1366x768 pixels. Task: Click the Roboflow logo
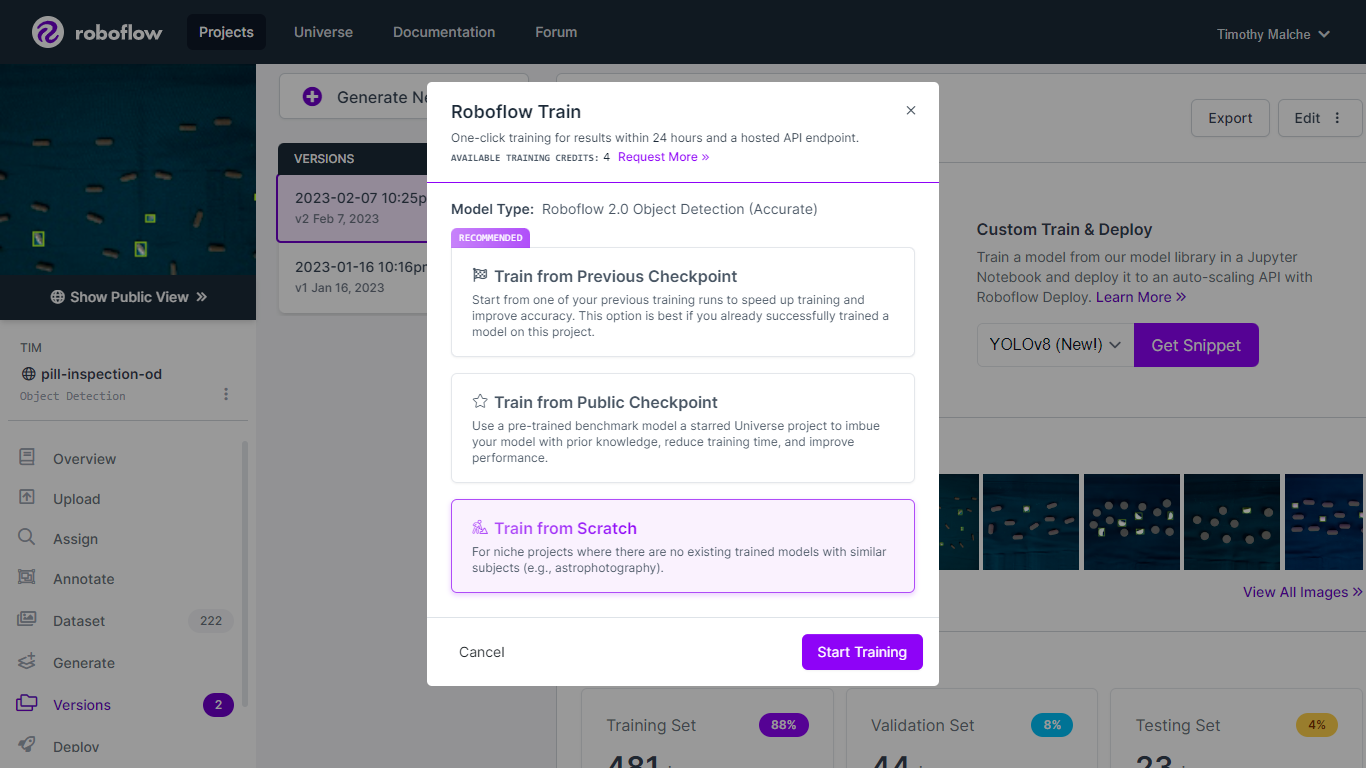click(x=97, y=31)
